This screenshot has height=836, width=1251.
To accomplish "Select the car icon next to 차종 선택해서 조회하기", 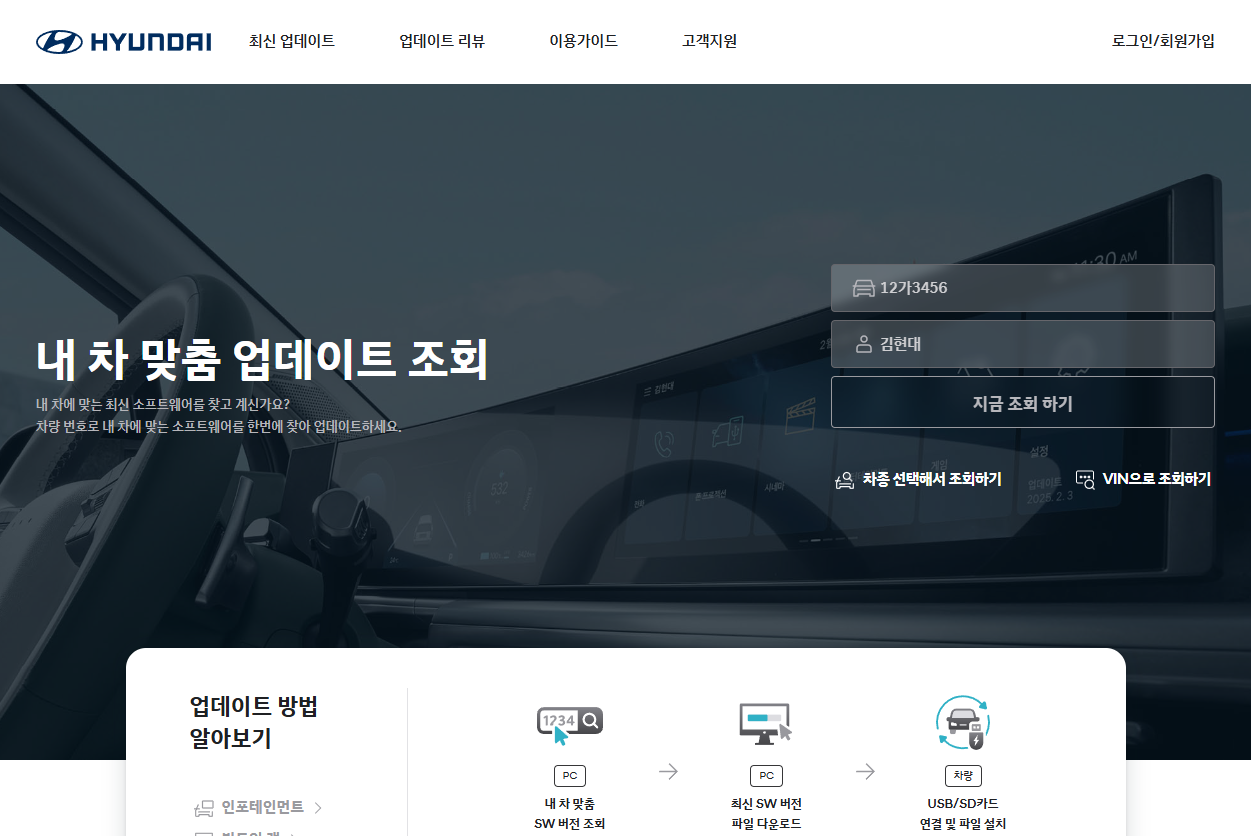I will [843, 479].
